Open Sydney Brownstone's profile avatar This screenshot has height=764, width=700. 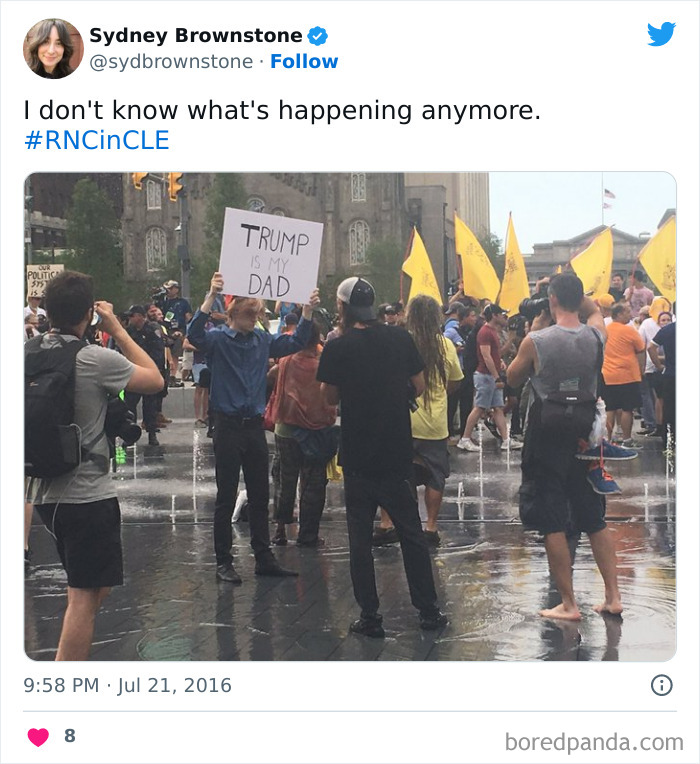pos(53,49)
